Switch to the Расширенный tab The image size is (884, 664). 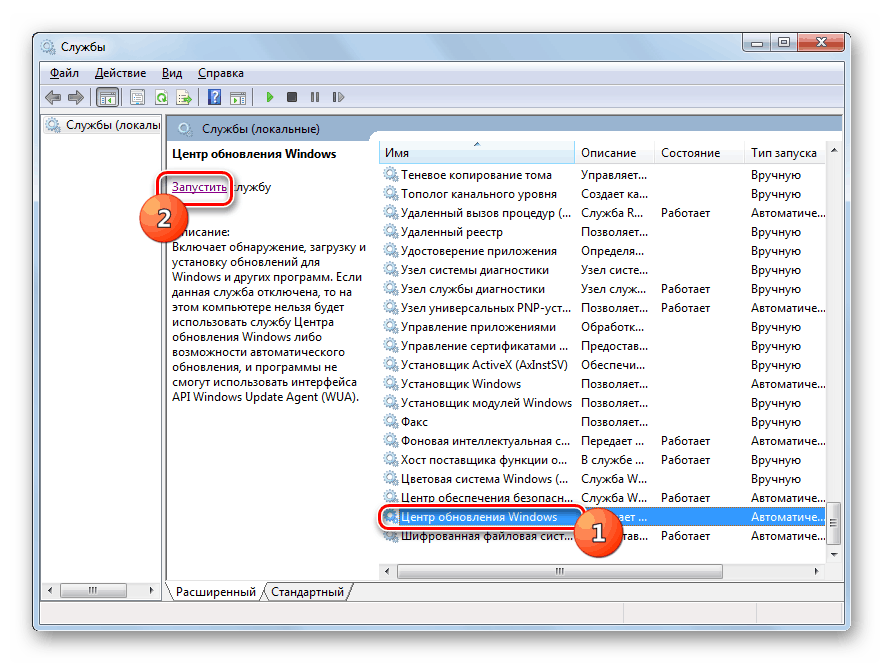(x=215, y=592)
